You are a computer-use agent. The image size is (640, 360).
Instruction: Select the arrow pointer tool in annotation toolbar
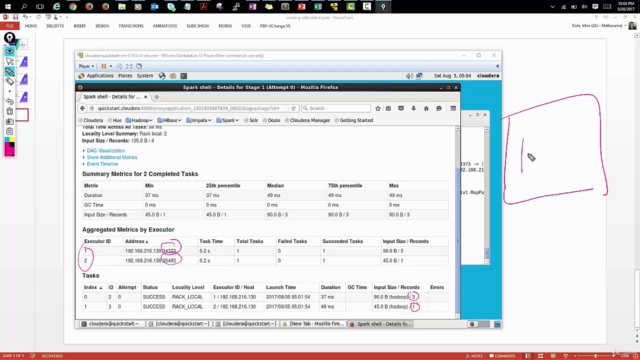[10, 62]
